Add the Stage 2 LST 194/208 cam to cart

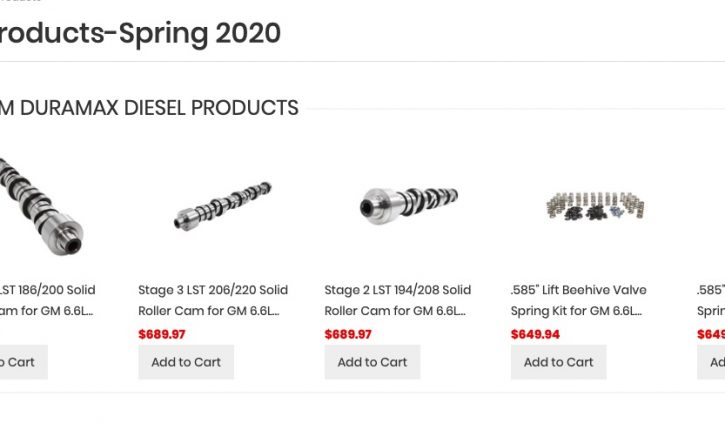coord(372,362)
